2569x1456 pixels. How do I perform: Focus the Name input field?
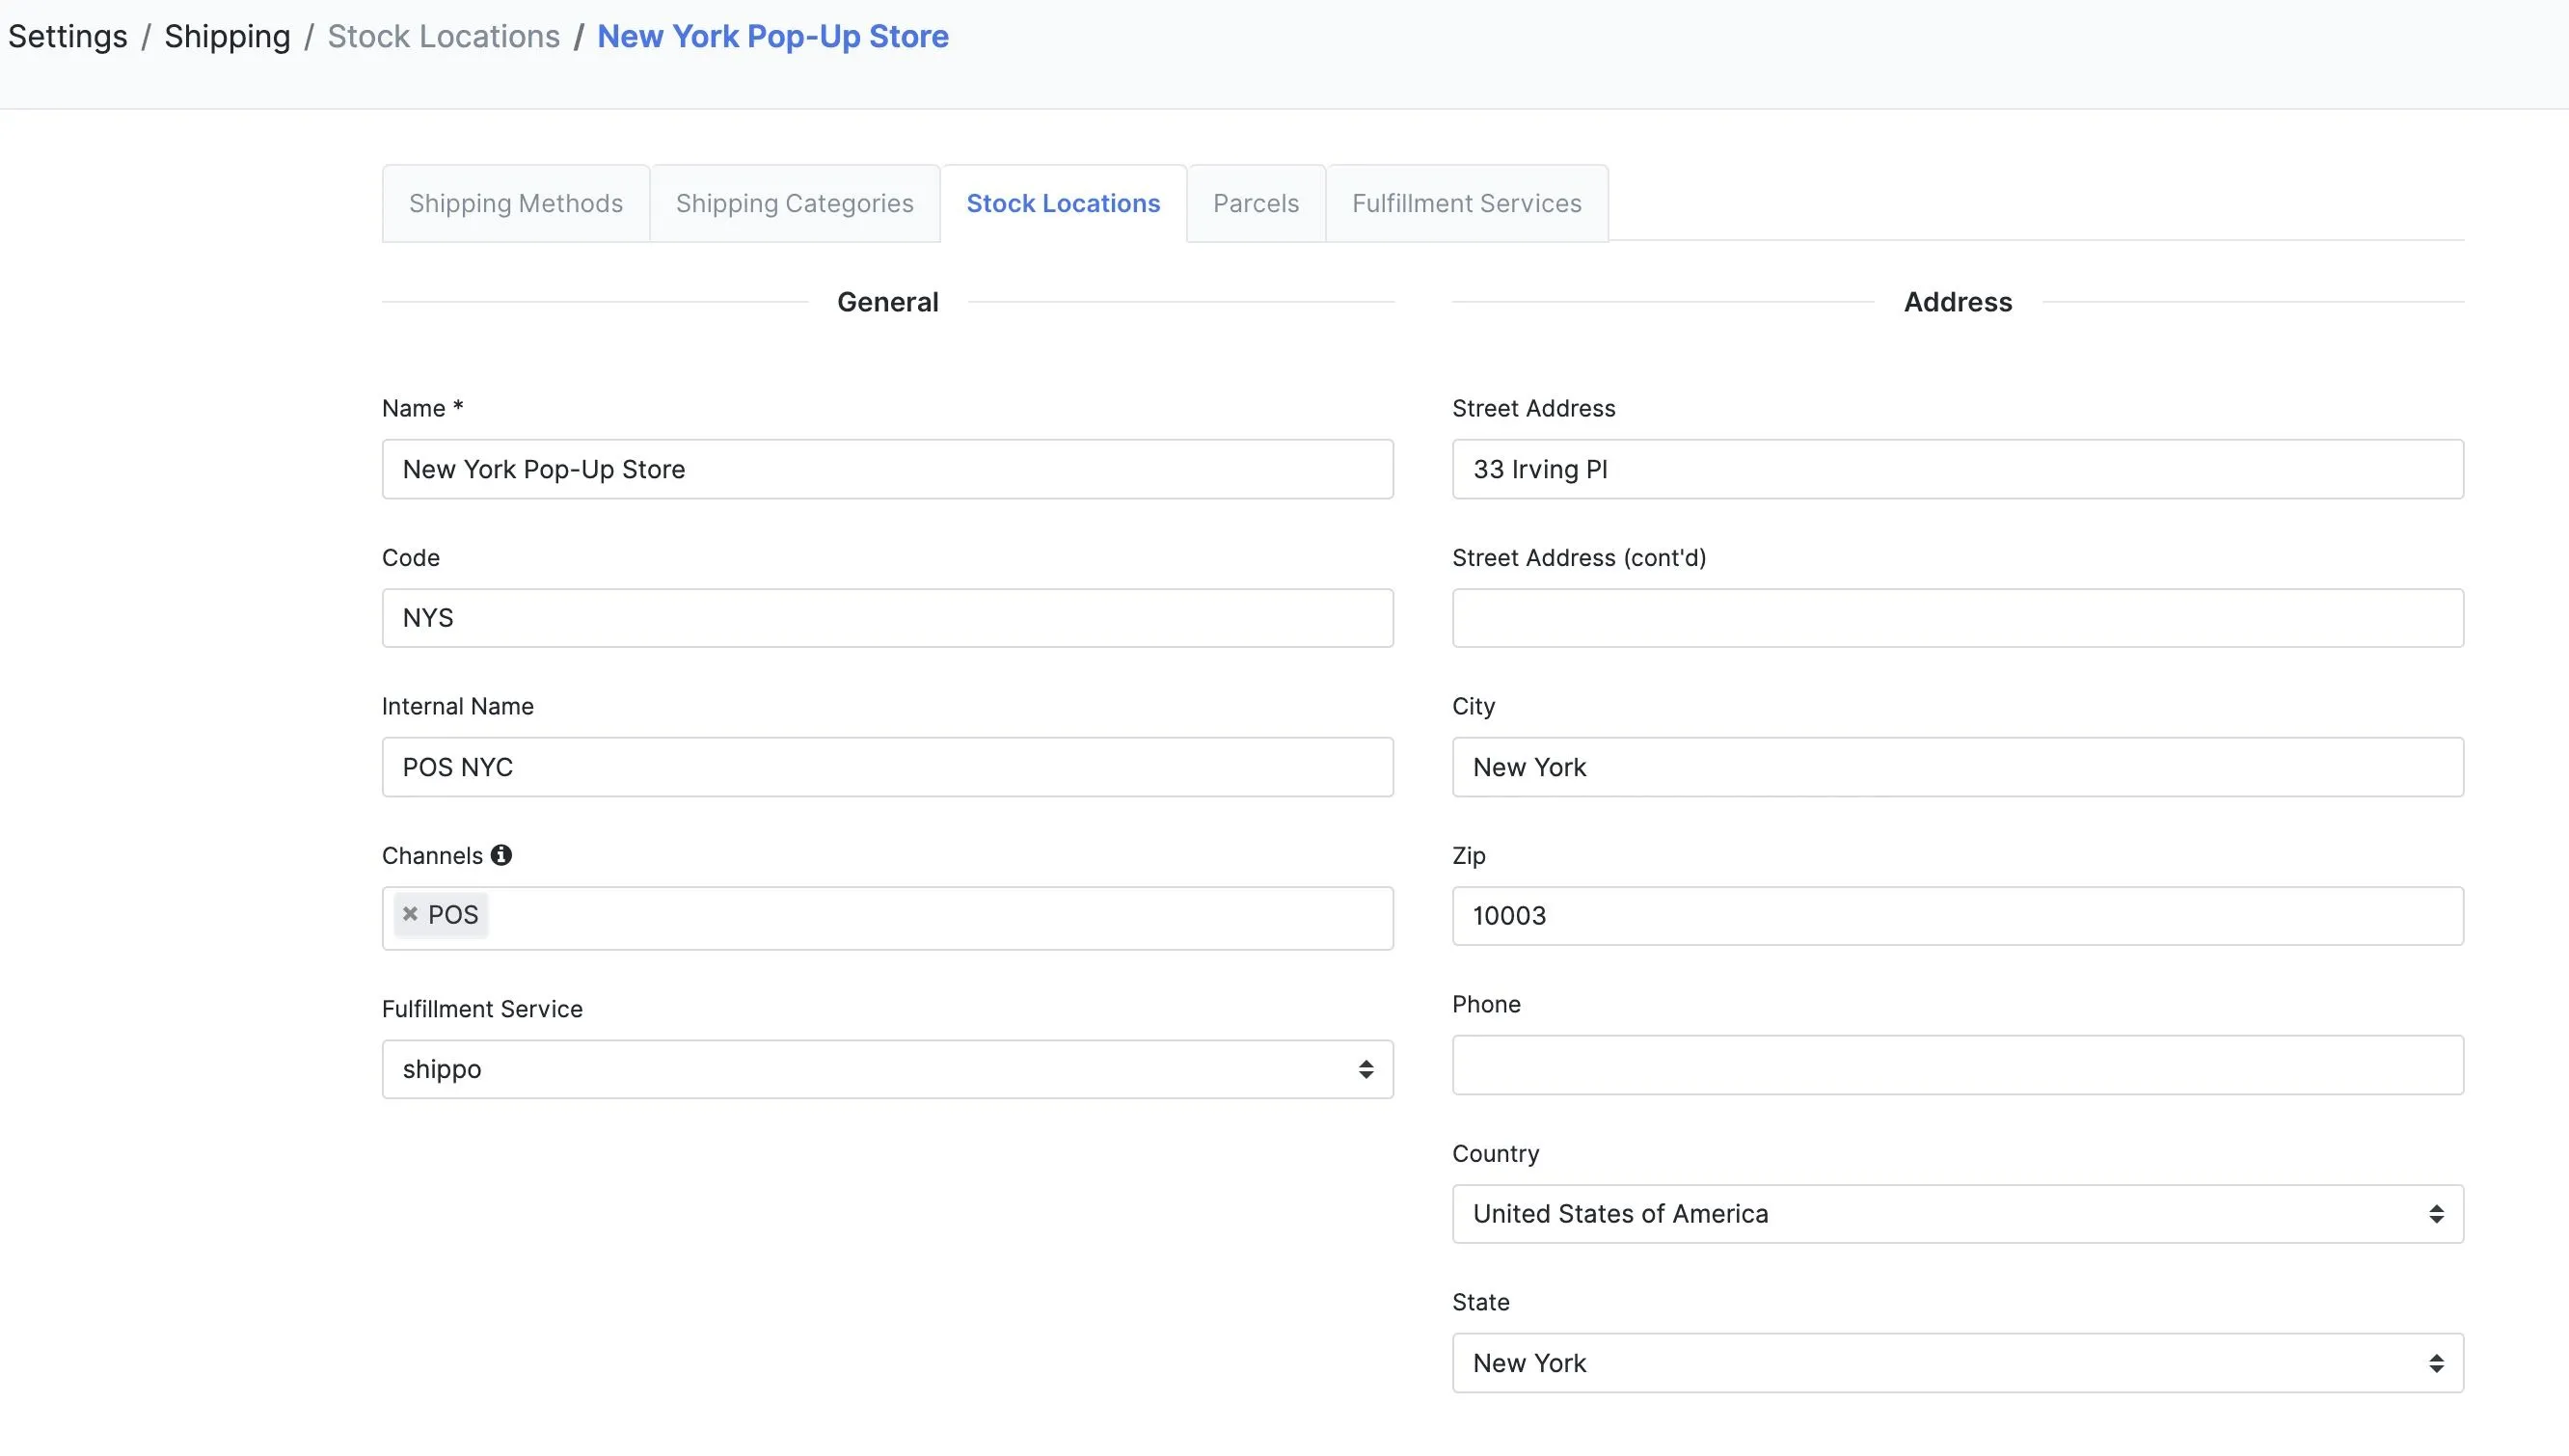coord(887,469)
